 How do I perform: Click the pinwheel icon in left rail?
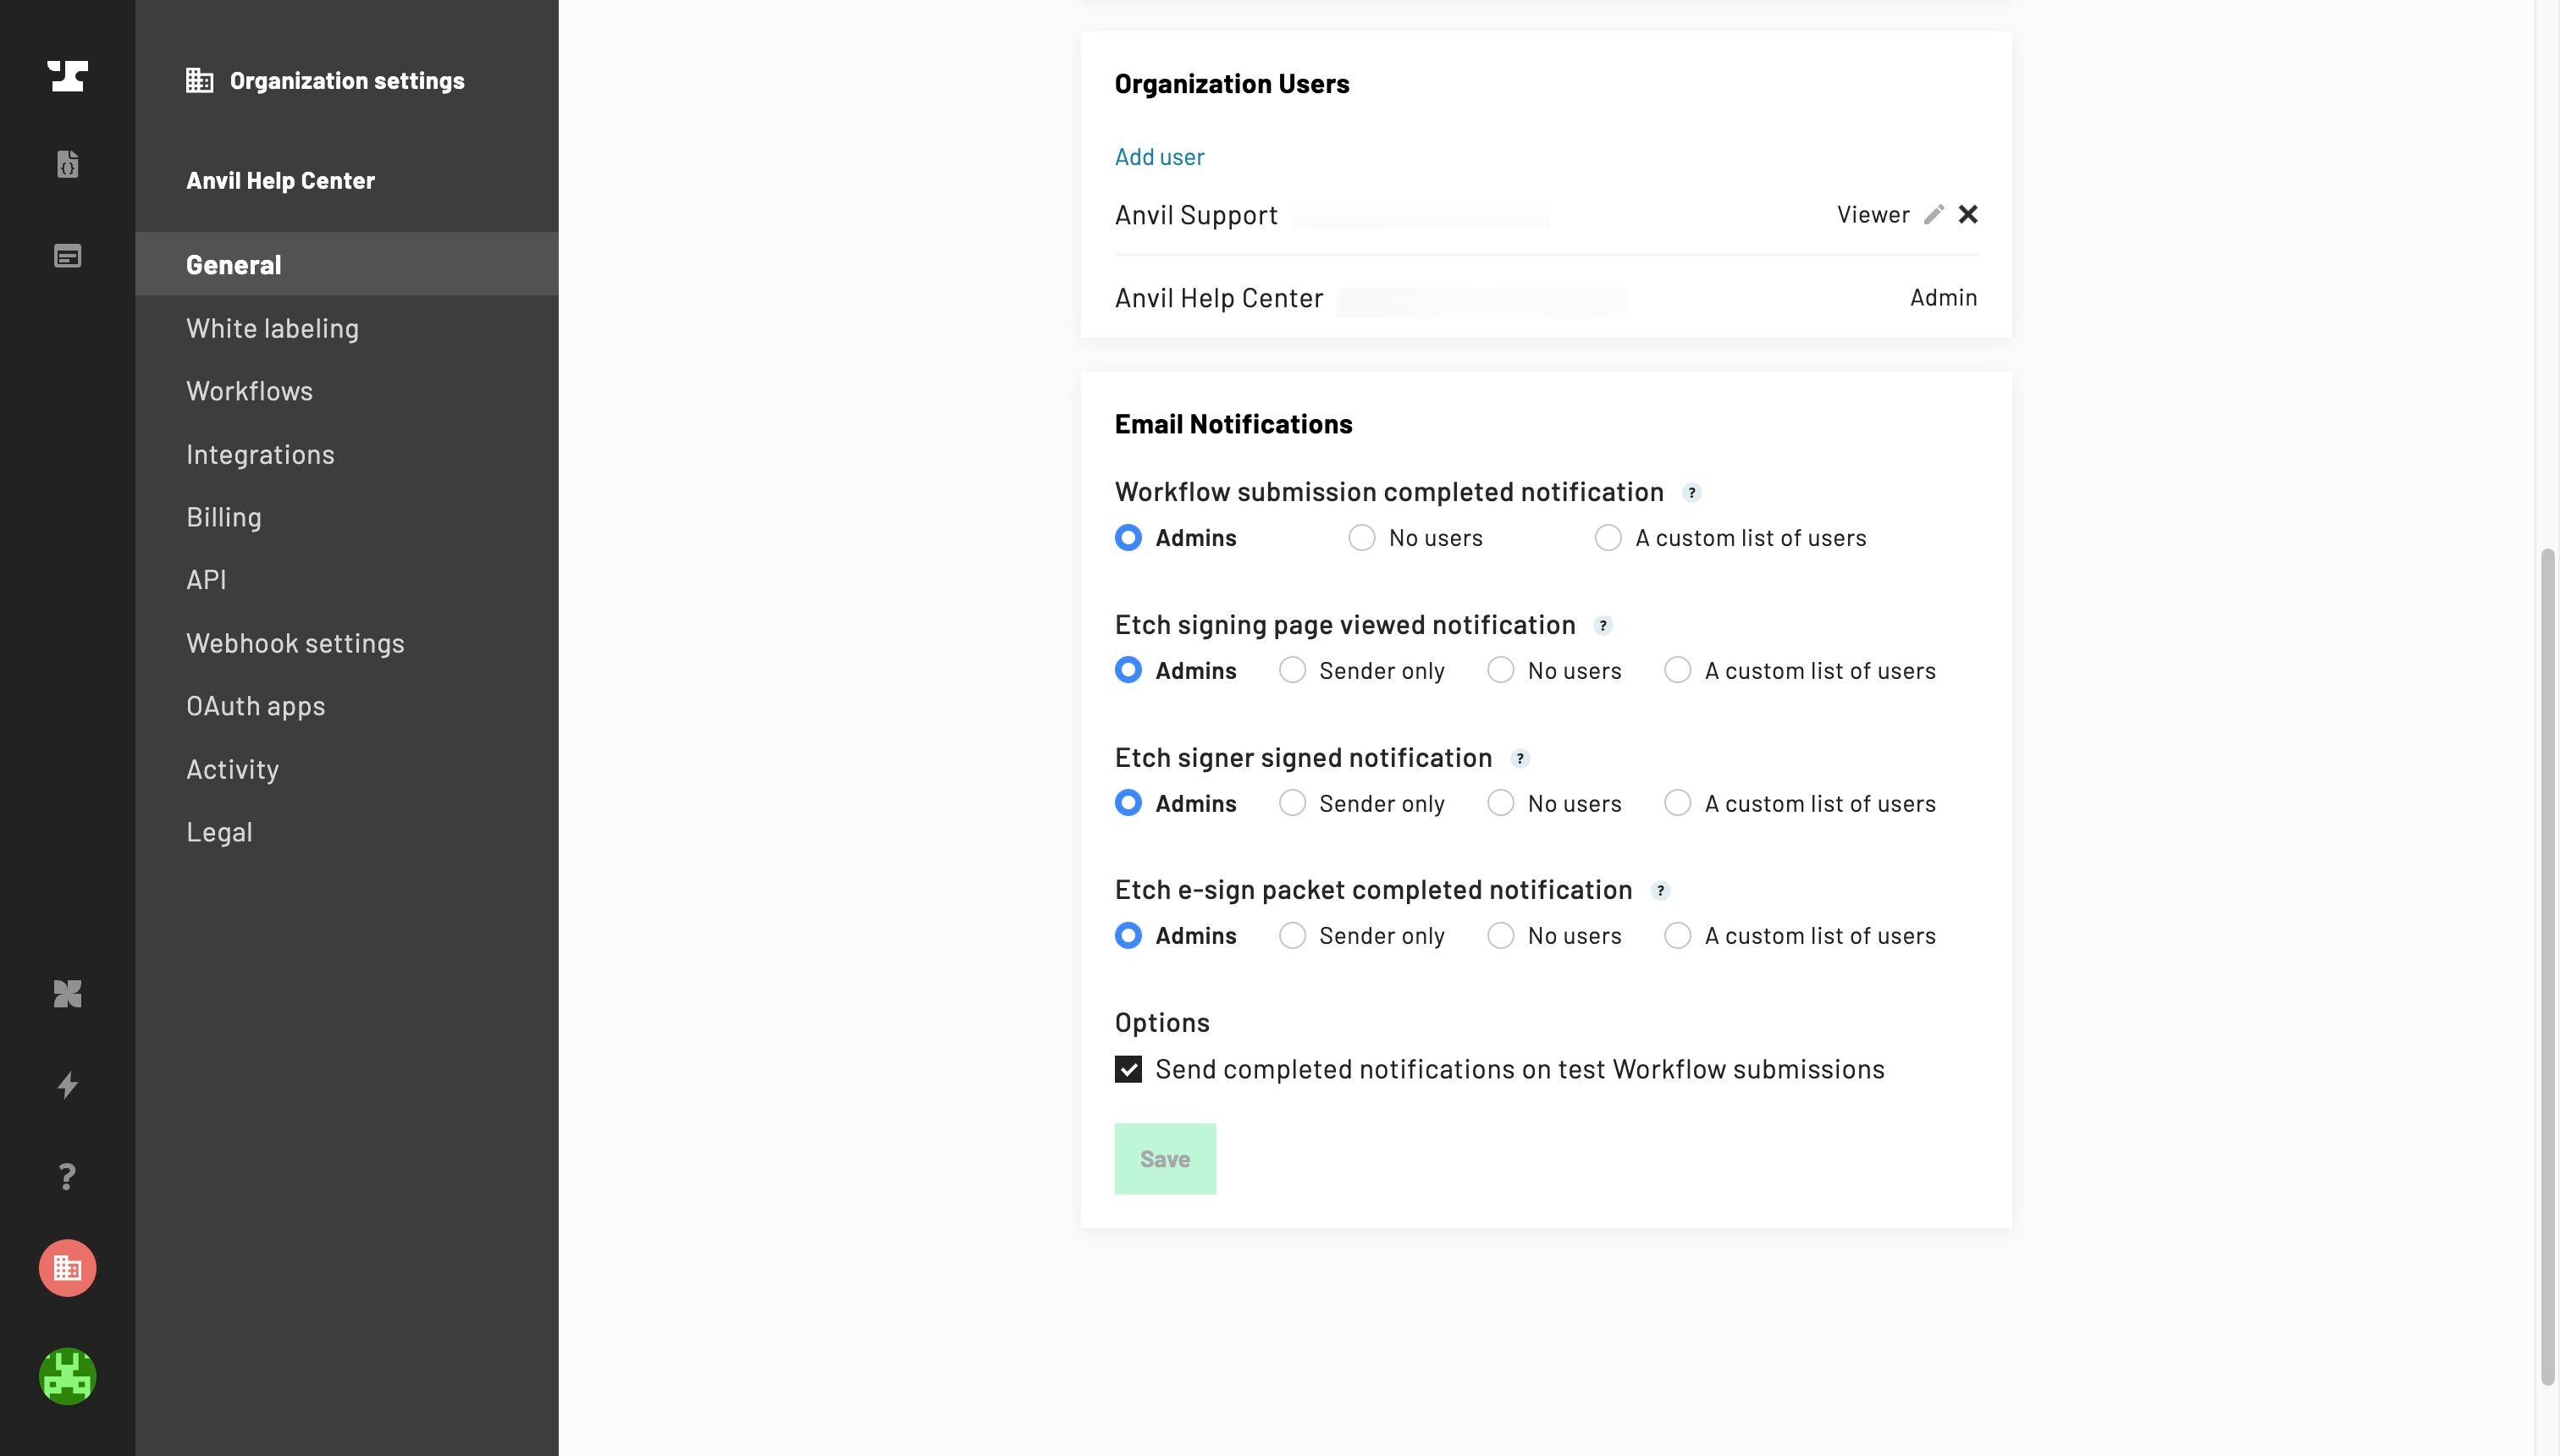pyautogui.click(x=68, y=994)
